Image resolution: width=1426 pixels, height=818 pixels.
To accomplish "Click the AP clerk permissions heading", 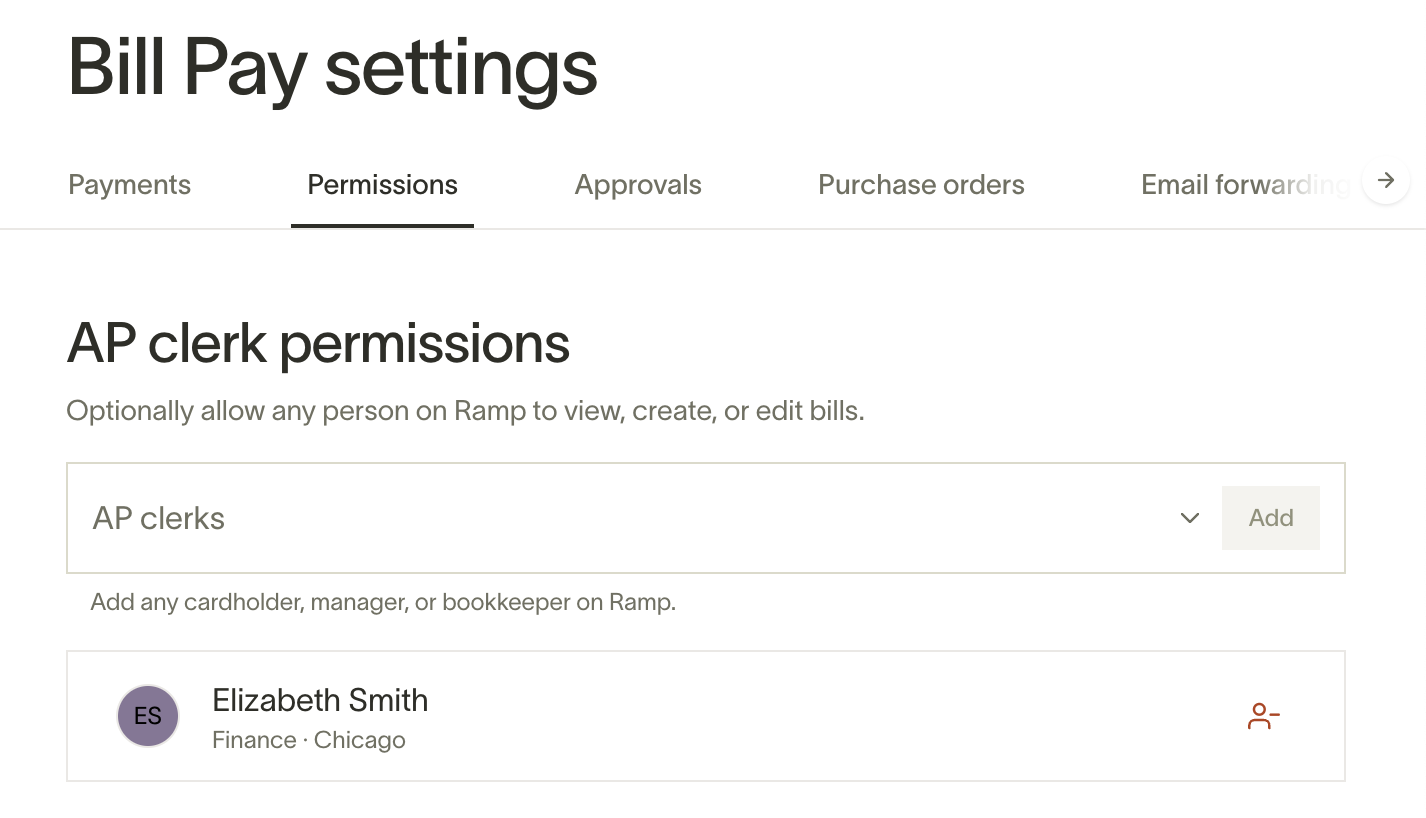I will [x=318, y=344].
